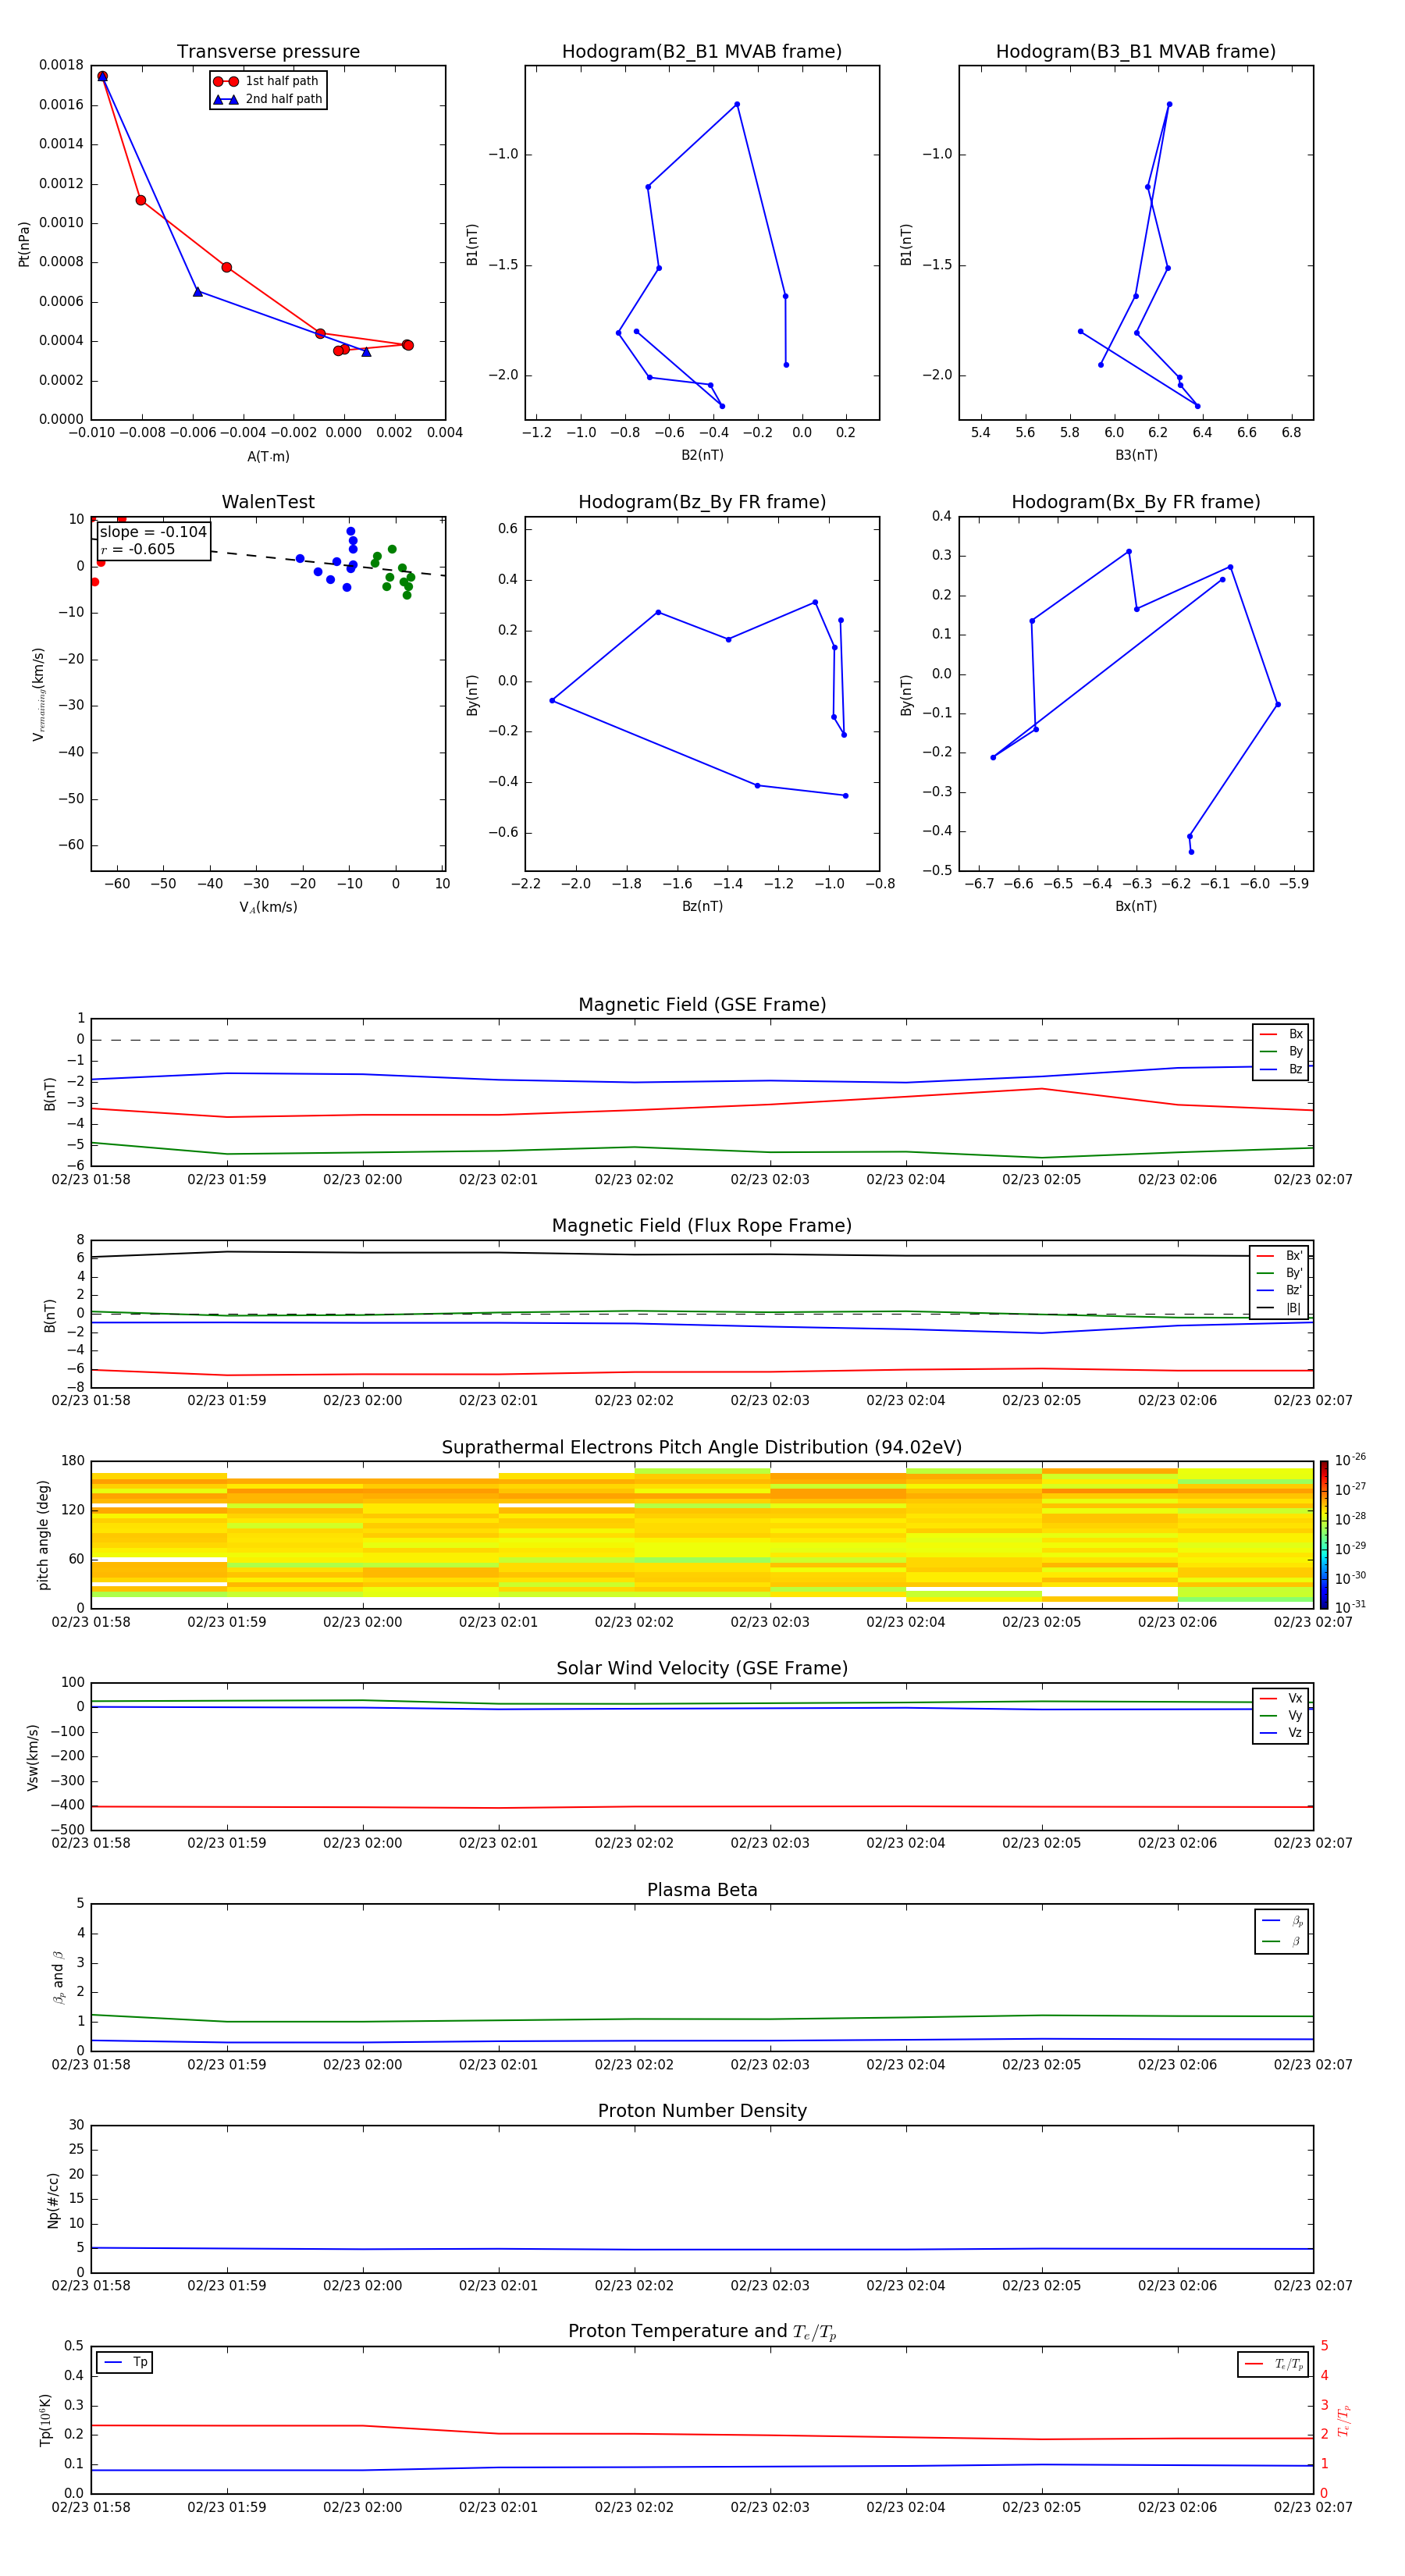Click the |B| legend entry in Flux Rope plot
The image size is (1405, 2576).
click(1279, 1308)
